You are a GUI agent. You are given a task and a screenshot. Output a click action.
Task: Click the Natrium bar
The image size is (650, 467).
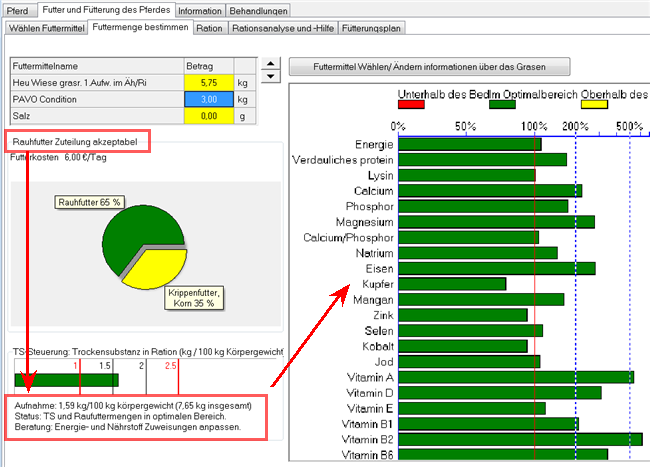[478, 253]
